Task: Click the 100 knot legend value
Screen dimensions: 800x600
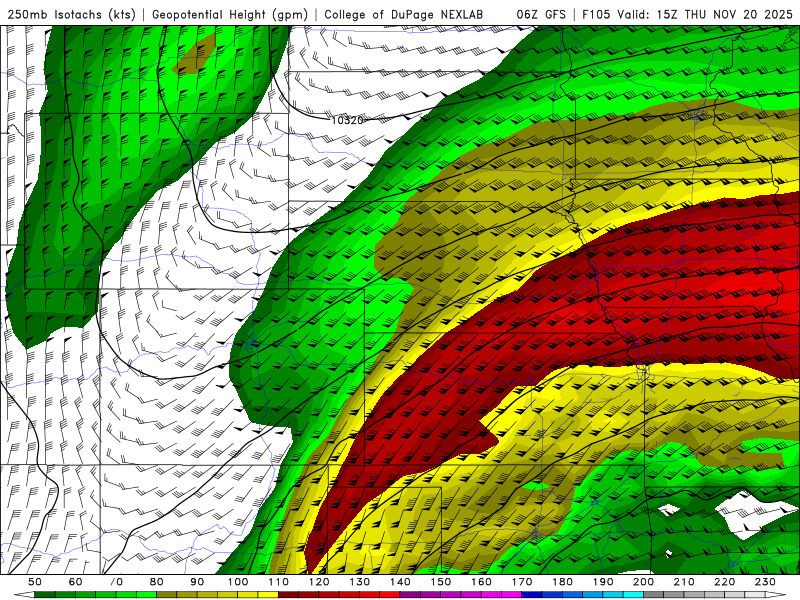Action: click(x=238, y=582)
